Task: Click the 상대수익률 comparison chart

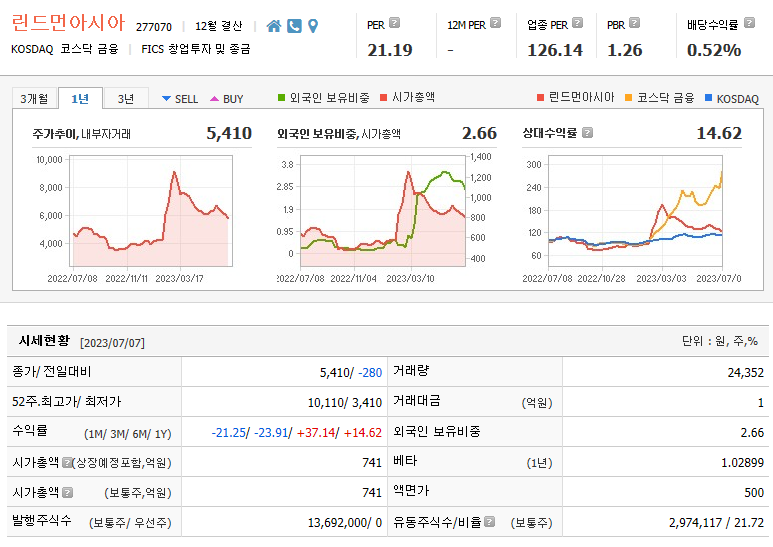Action: click(635, 211)
